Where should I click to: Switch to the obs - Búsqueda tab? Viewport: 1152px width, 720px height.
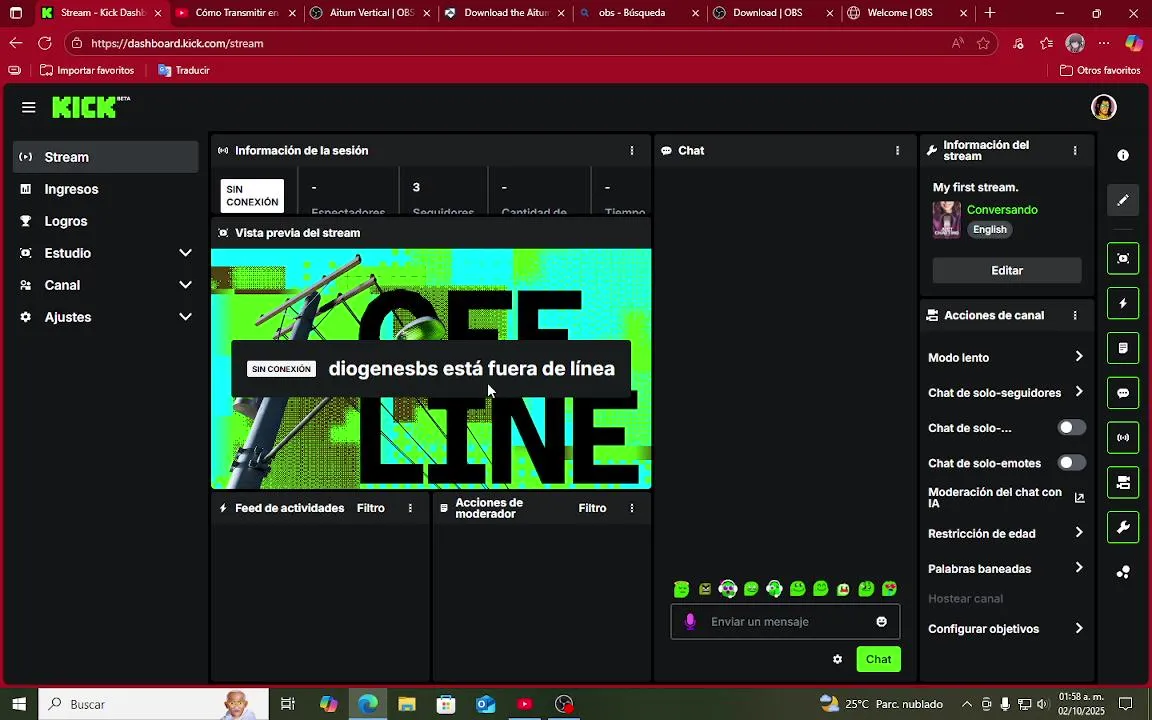[640, 13]
